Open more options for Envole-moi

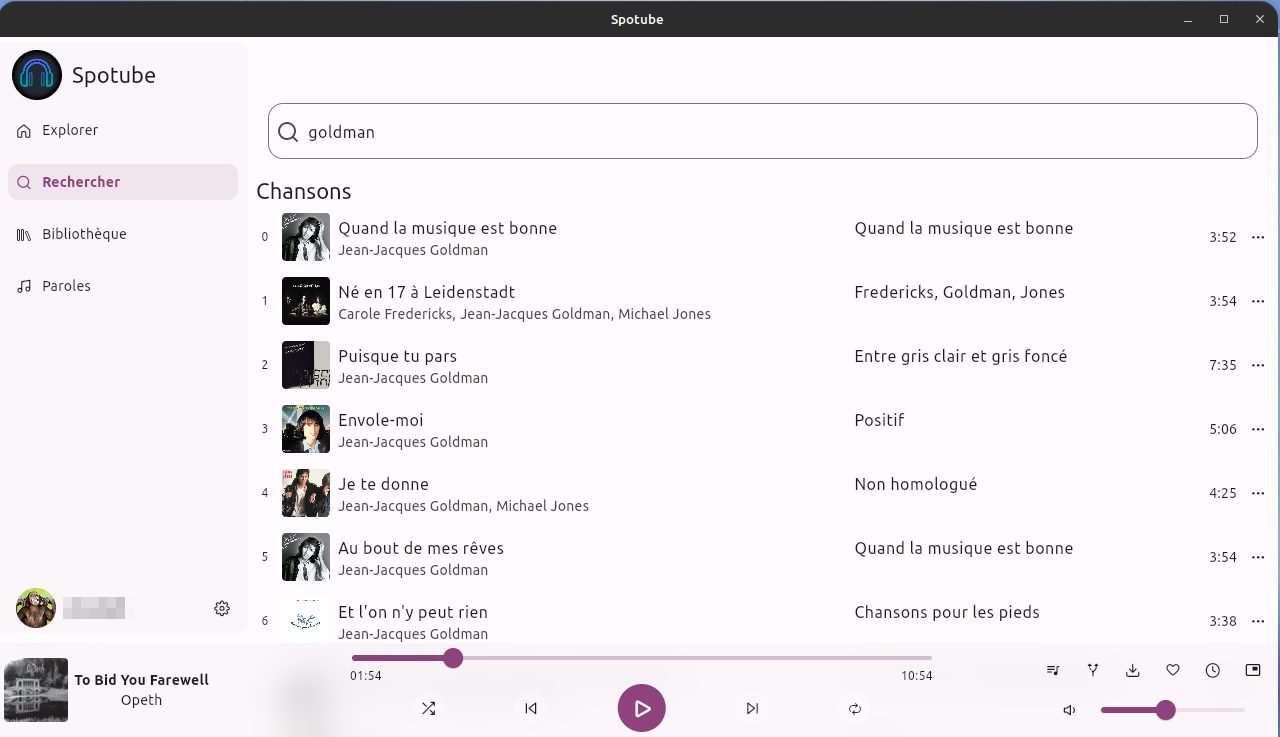(1258, 429)
